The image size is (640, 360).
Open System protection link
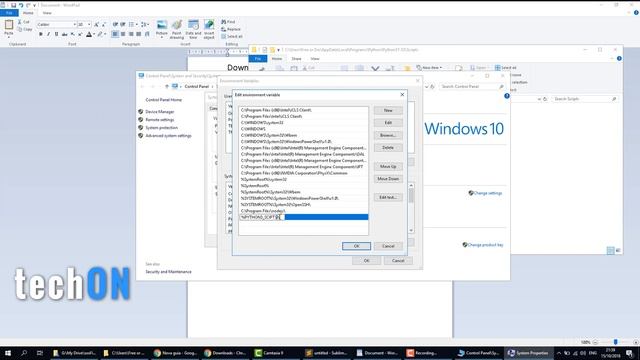tap(162, 128)
